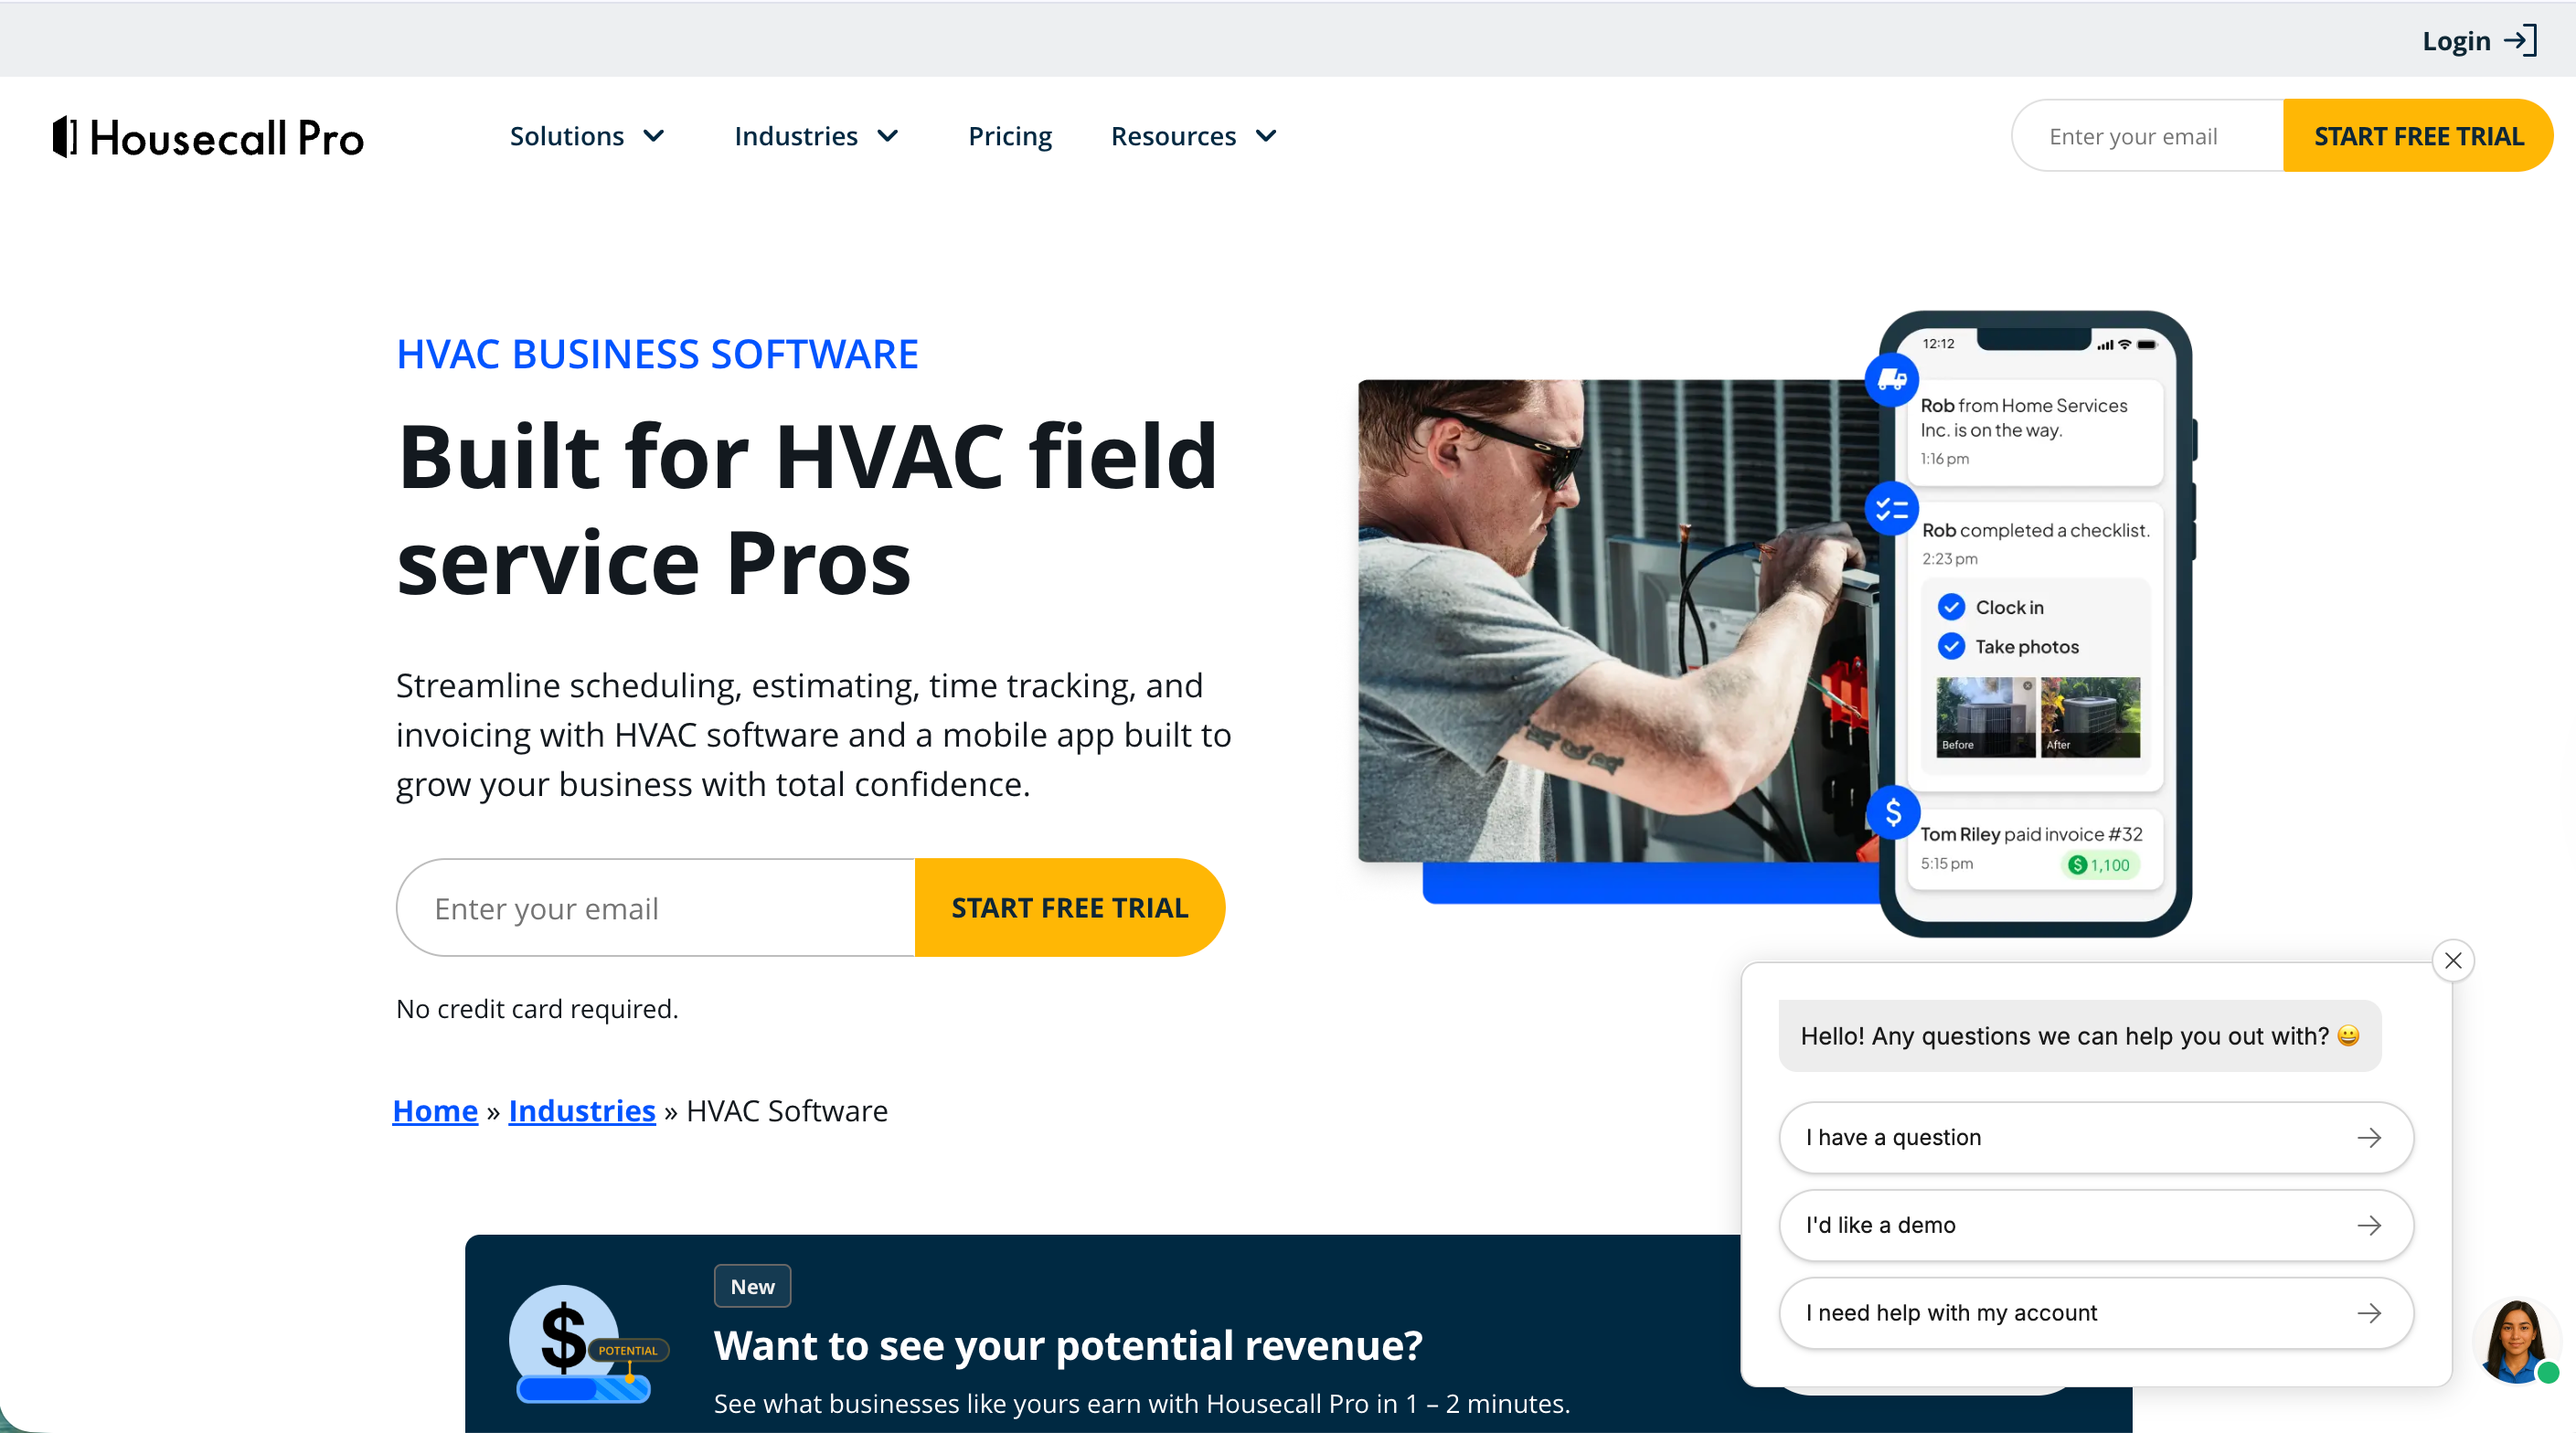This screenshot has height=1433, width=2576.
Task: Click the dollar icon next to Tom Riley's invoice
Action: click(1893, 813)
